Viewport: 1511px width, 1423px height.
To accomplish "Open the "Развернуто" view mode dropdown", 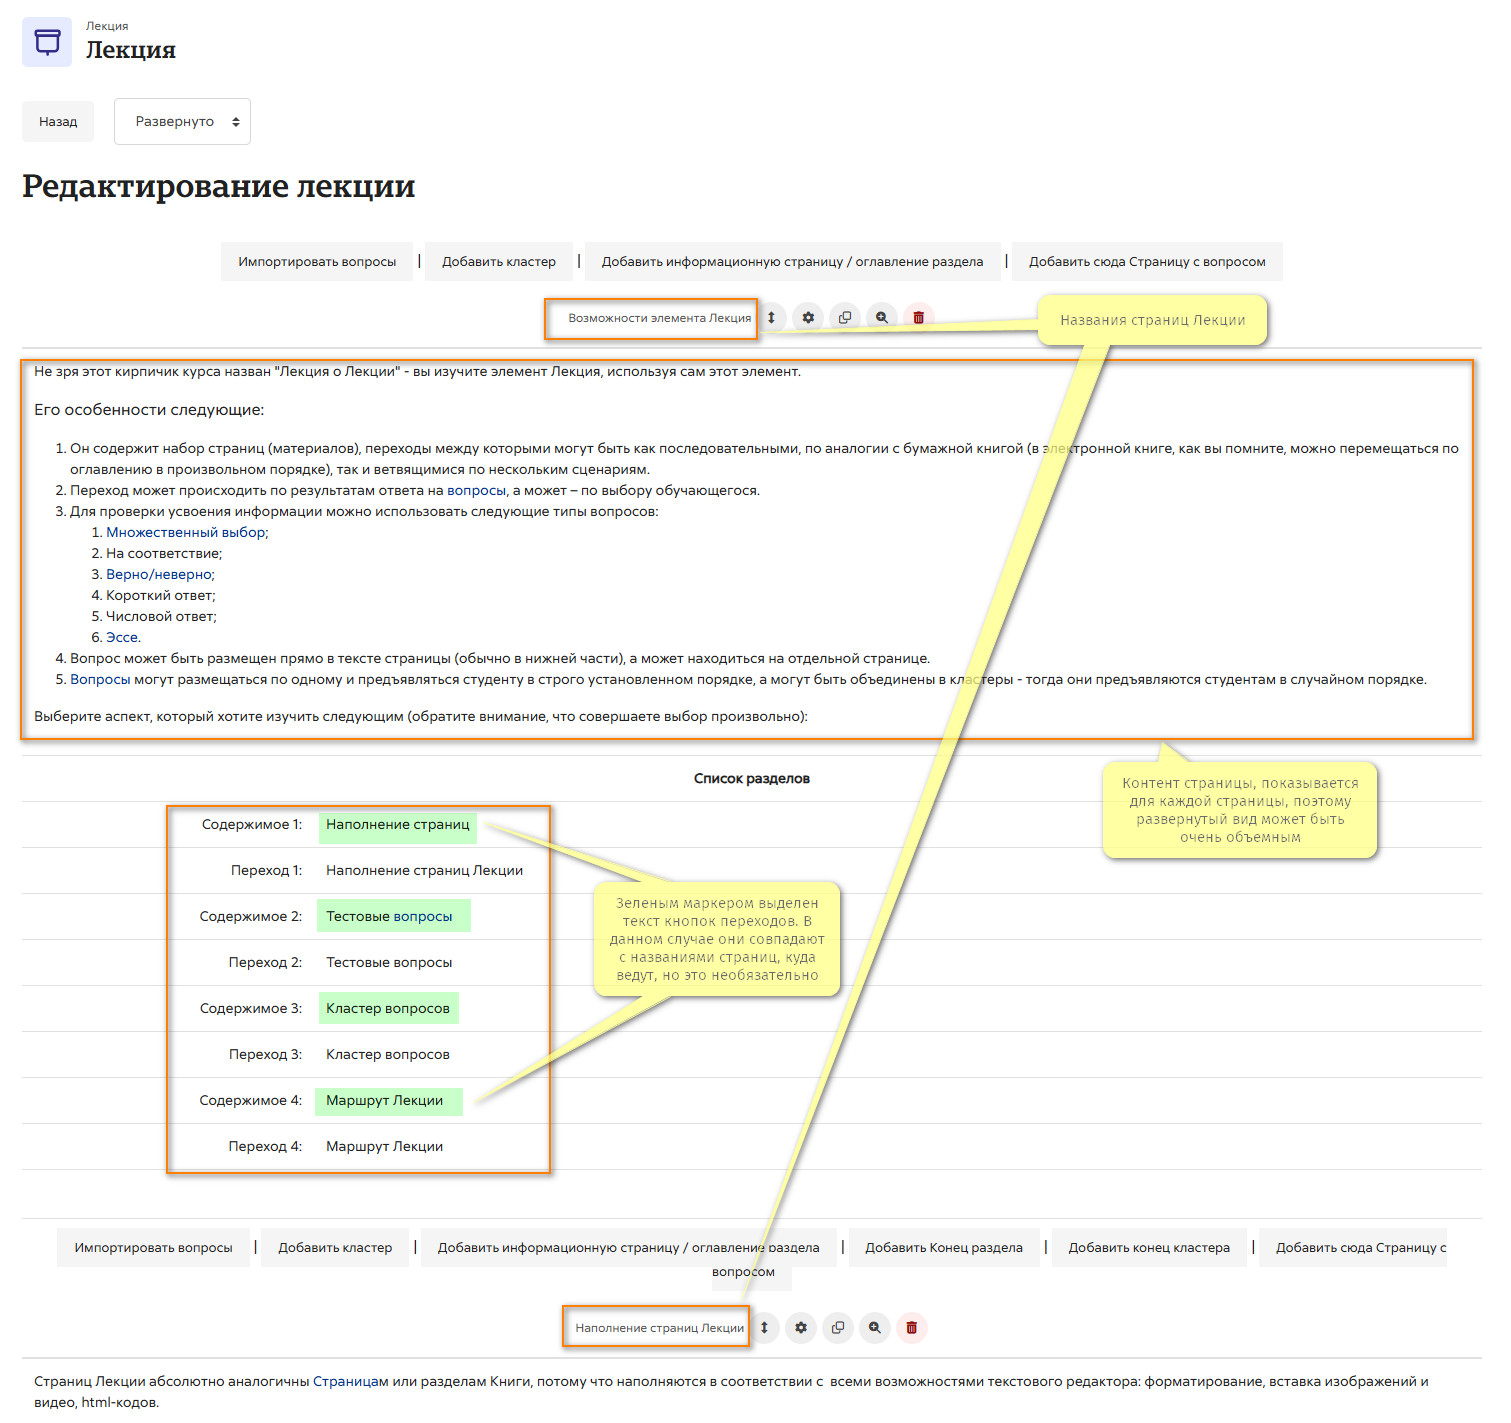I will pos(182,122).
